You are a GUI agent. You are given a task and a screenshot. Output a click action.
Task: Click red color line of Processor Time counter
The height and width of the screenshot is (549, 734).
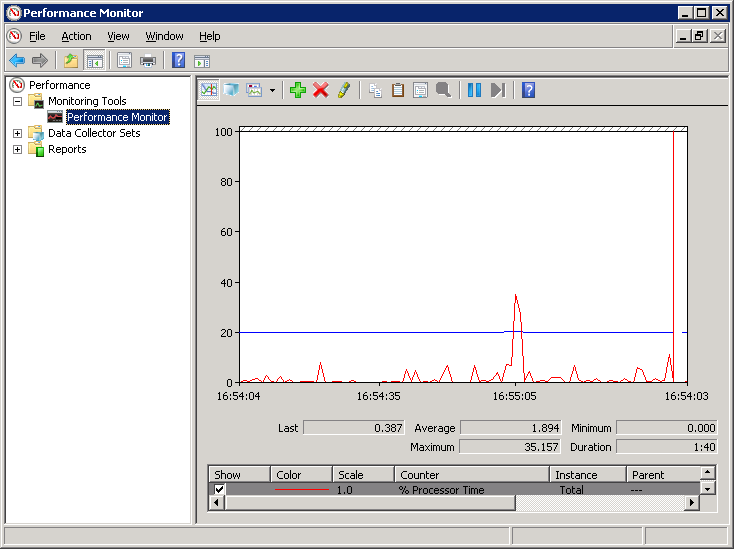pyautogui.click(x=301, y=490)
